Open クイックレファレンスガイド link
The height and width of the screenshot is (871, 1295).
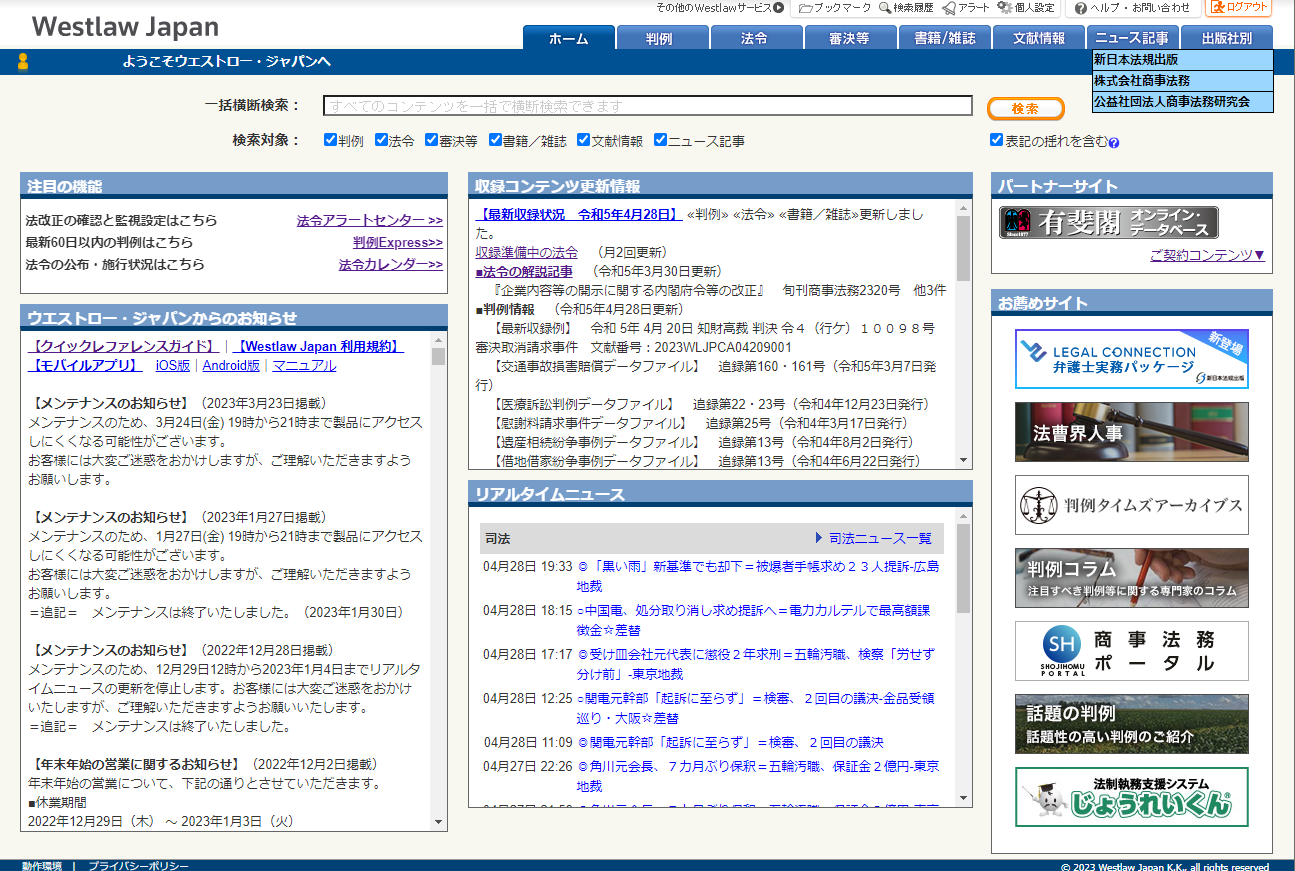123,346
